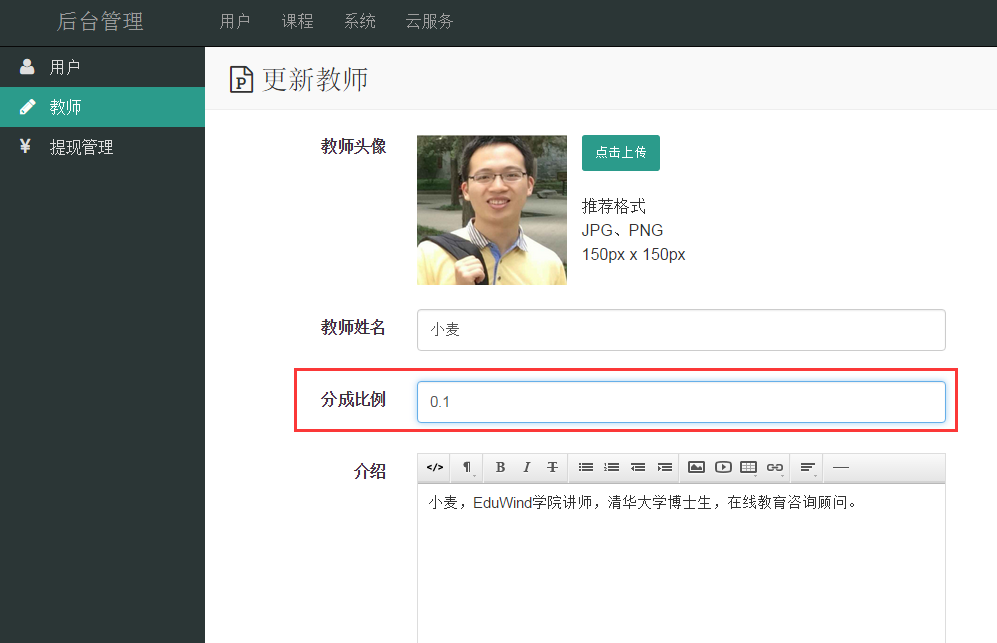997x643 pixels.
Task: Apply italic formatting in editor toolbar
Action: 526,467
